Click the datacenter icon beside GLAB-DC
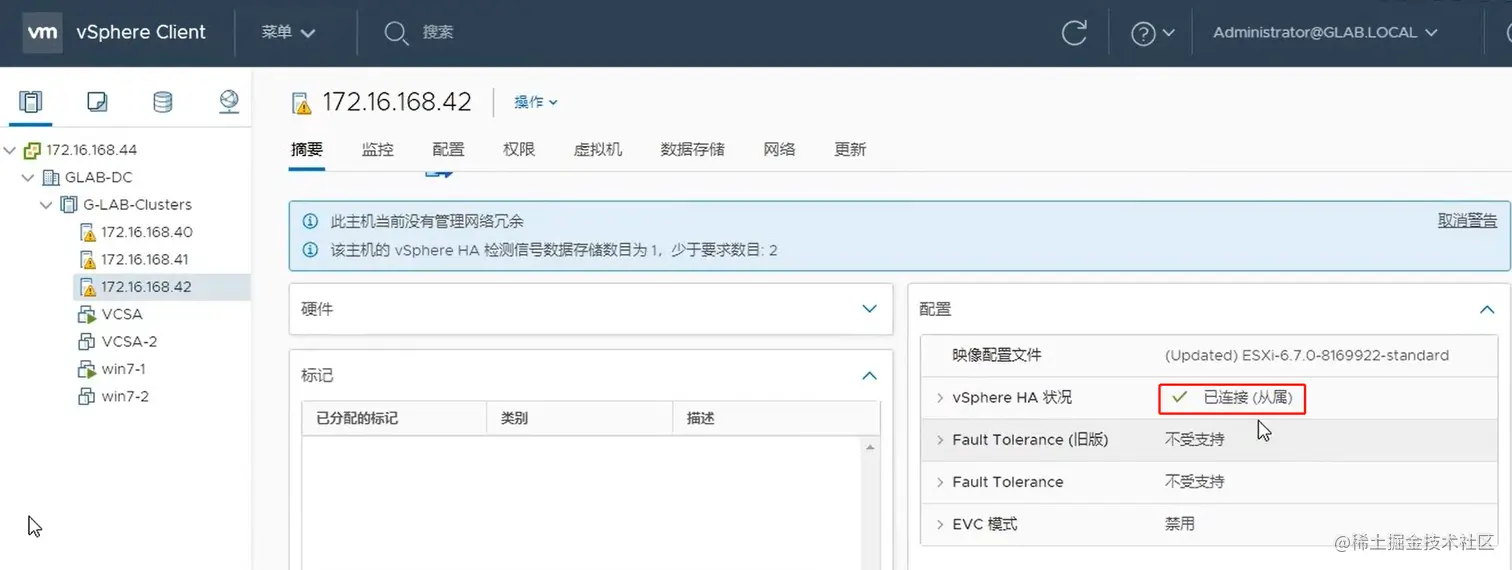 pos(51,177)
